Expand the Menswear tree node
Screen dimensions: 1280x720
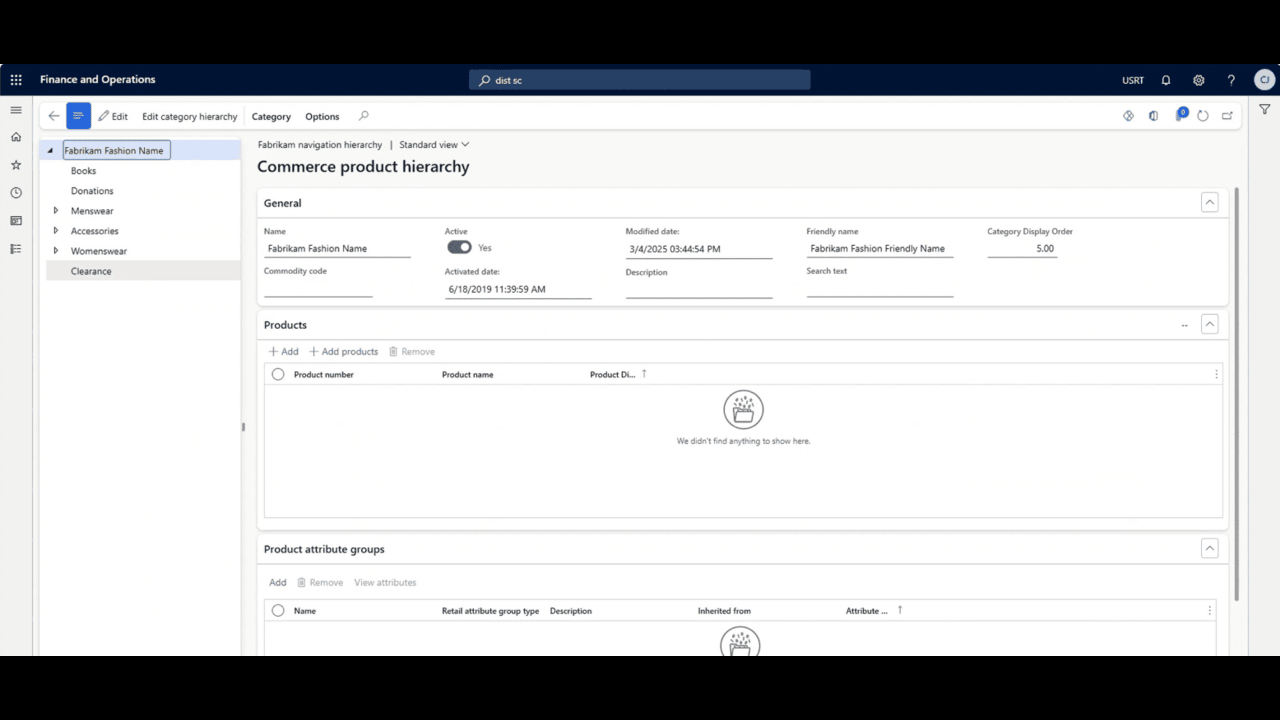pyautogui.click(x=56, y=211)
